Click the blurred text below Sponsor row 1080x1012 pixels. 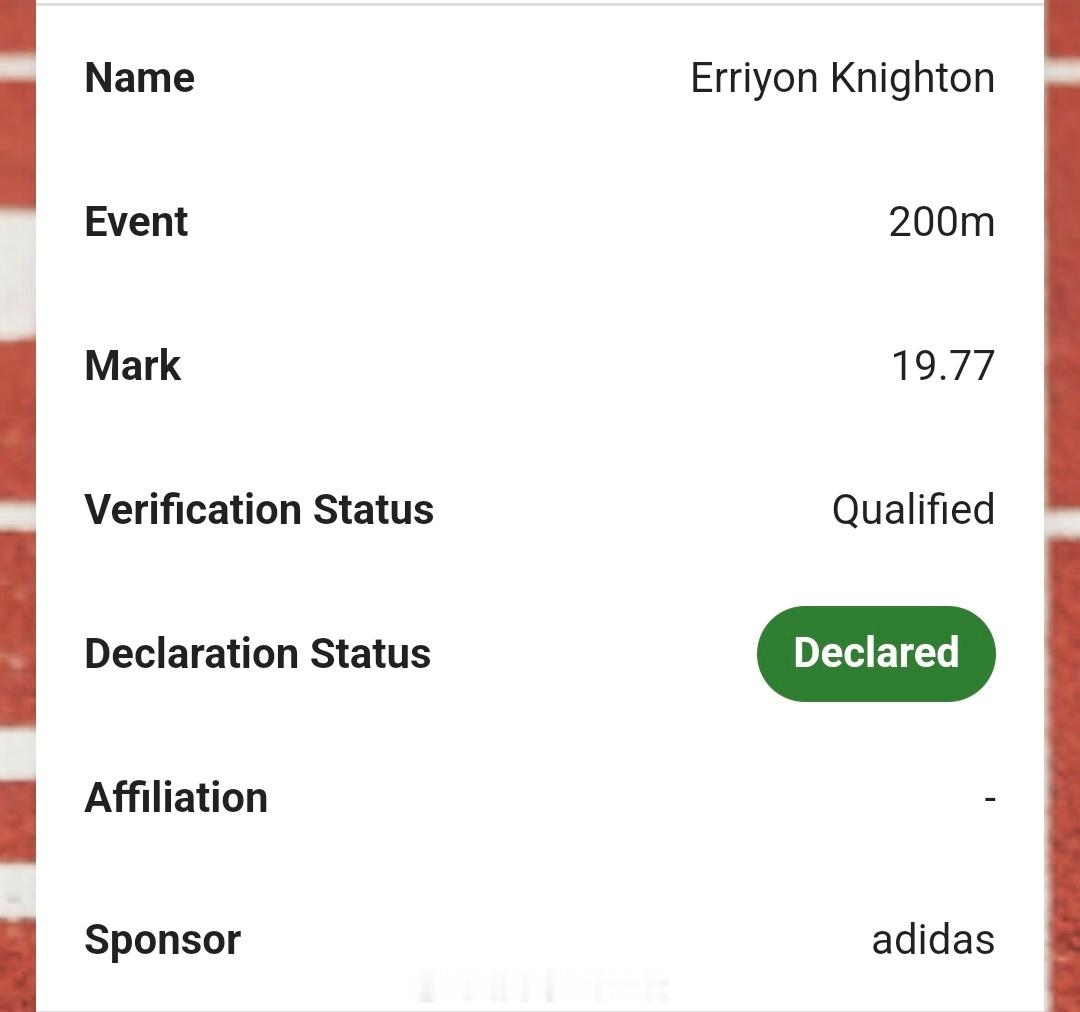pyautogui.click(x=543, y=987)
